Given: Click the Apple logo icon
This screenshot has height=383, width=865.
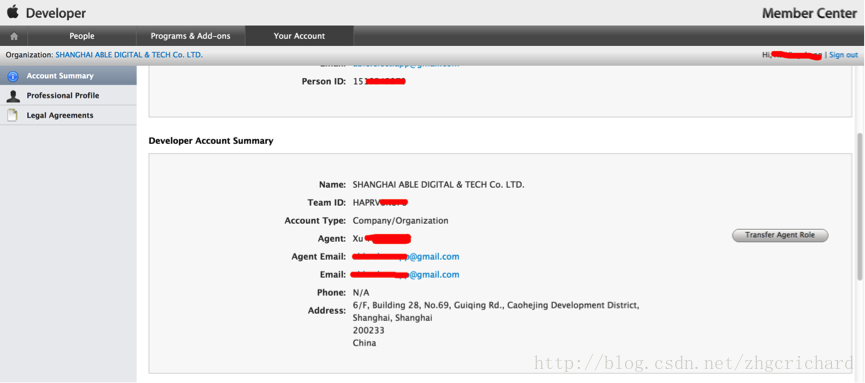Looking at the screenshot, I should 13,12.
